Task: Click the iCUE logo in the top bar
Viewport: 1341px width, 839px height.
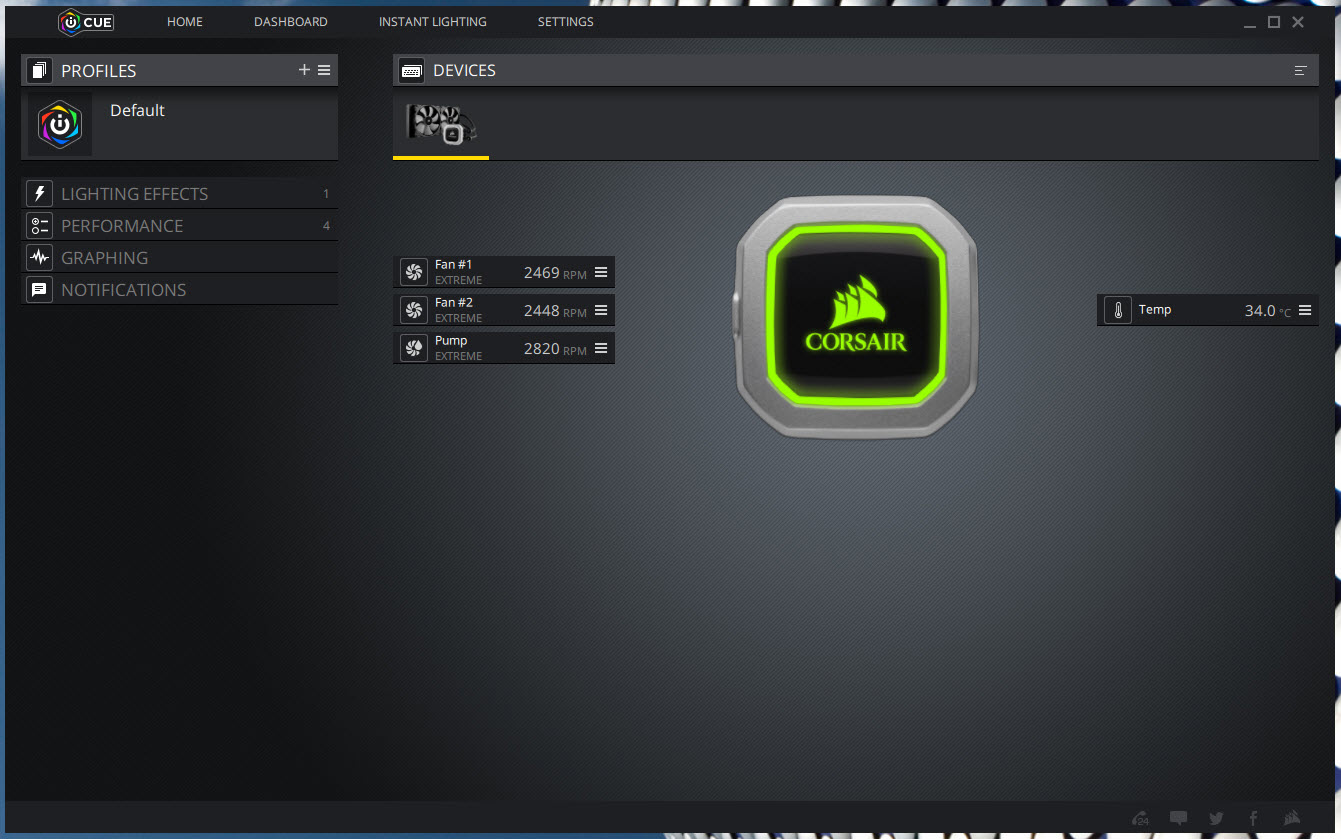Action: click(85, 22)
